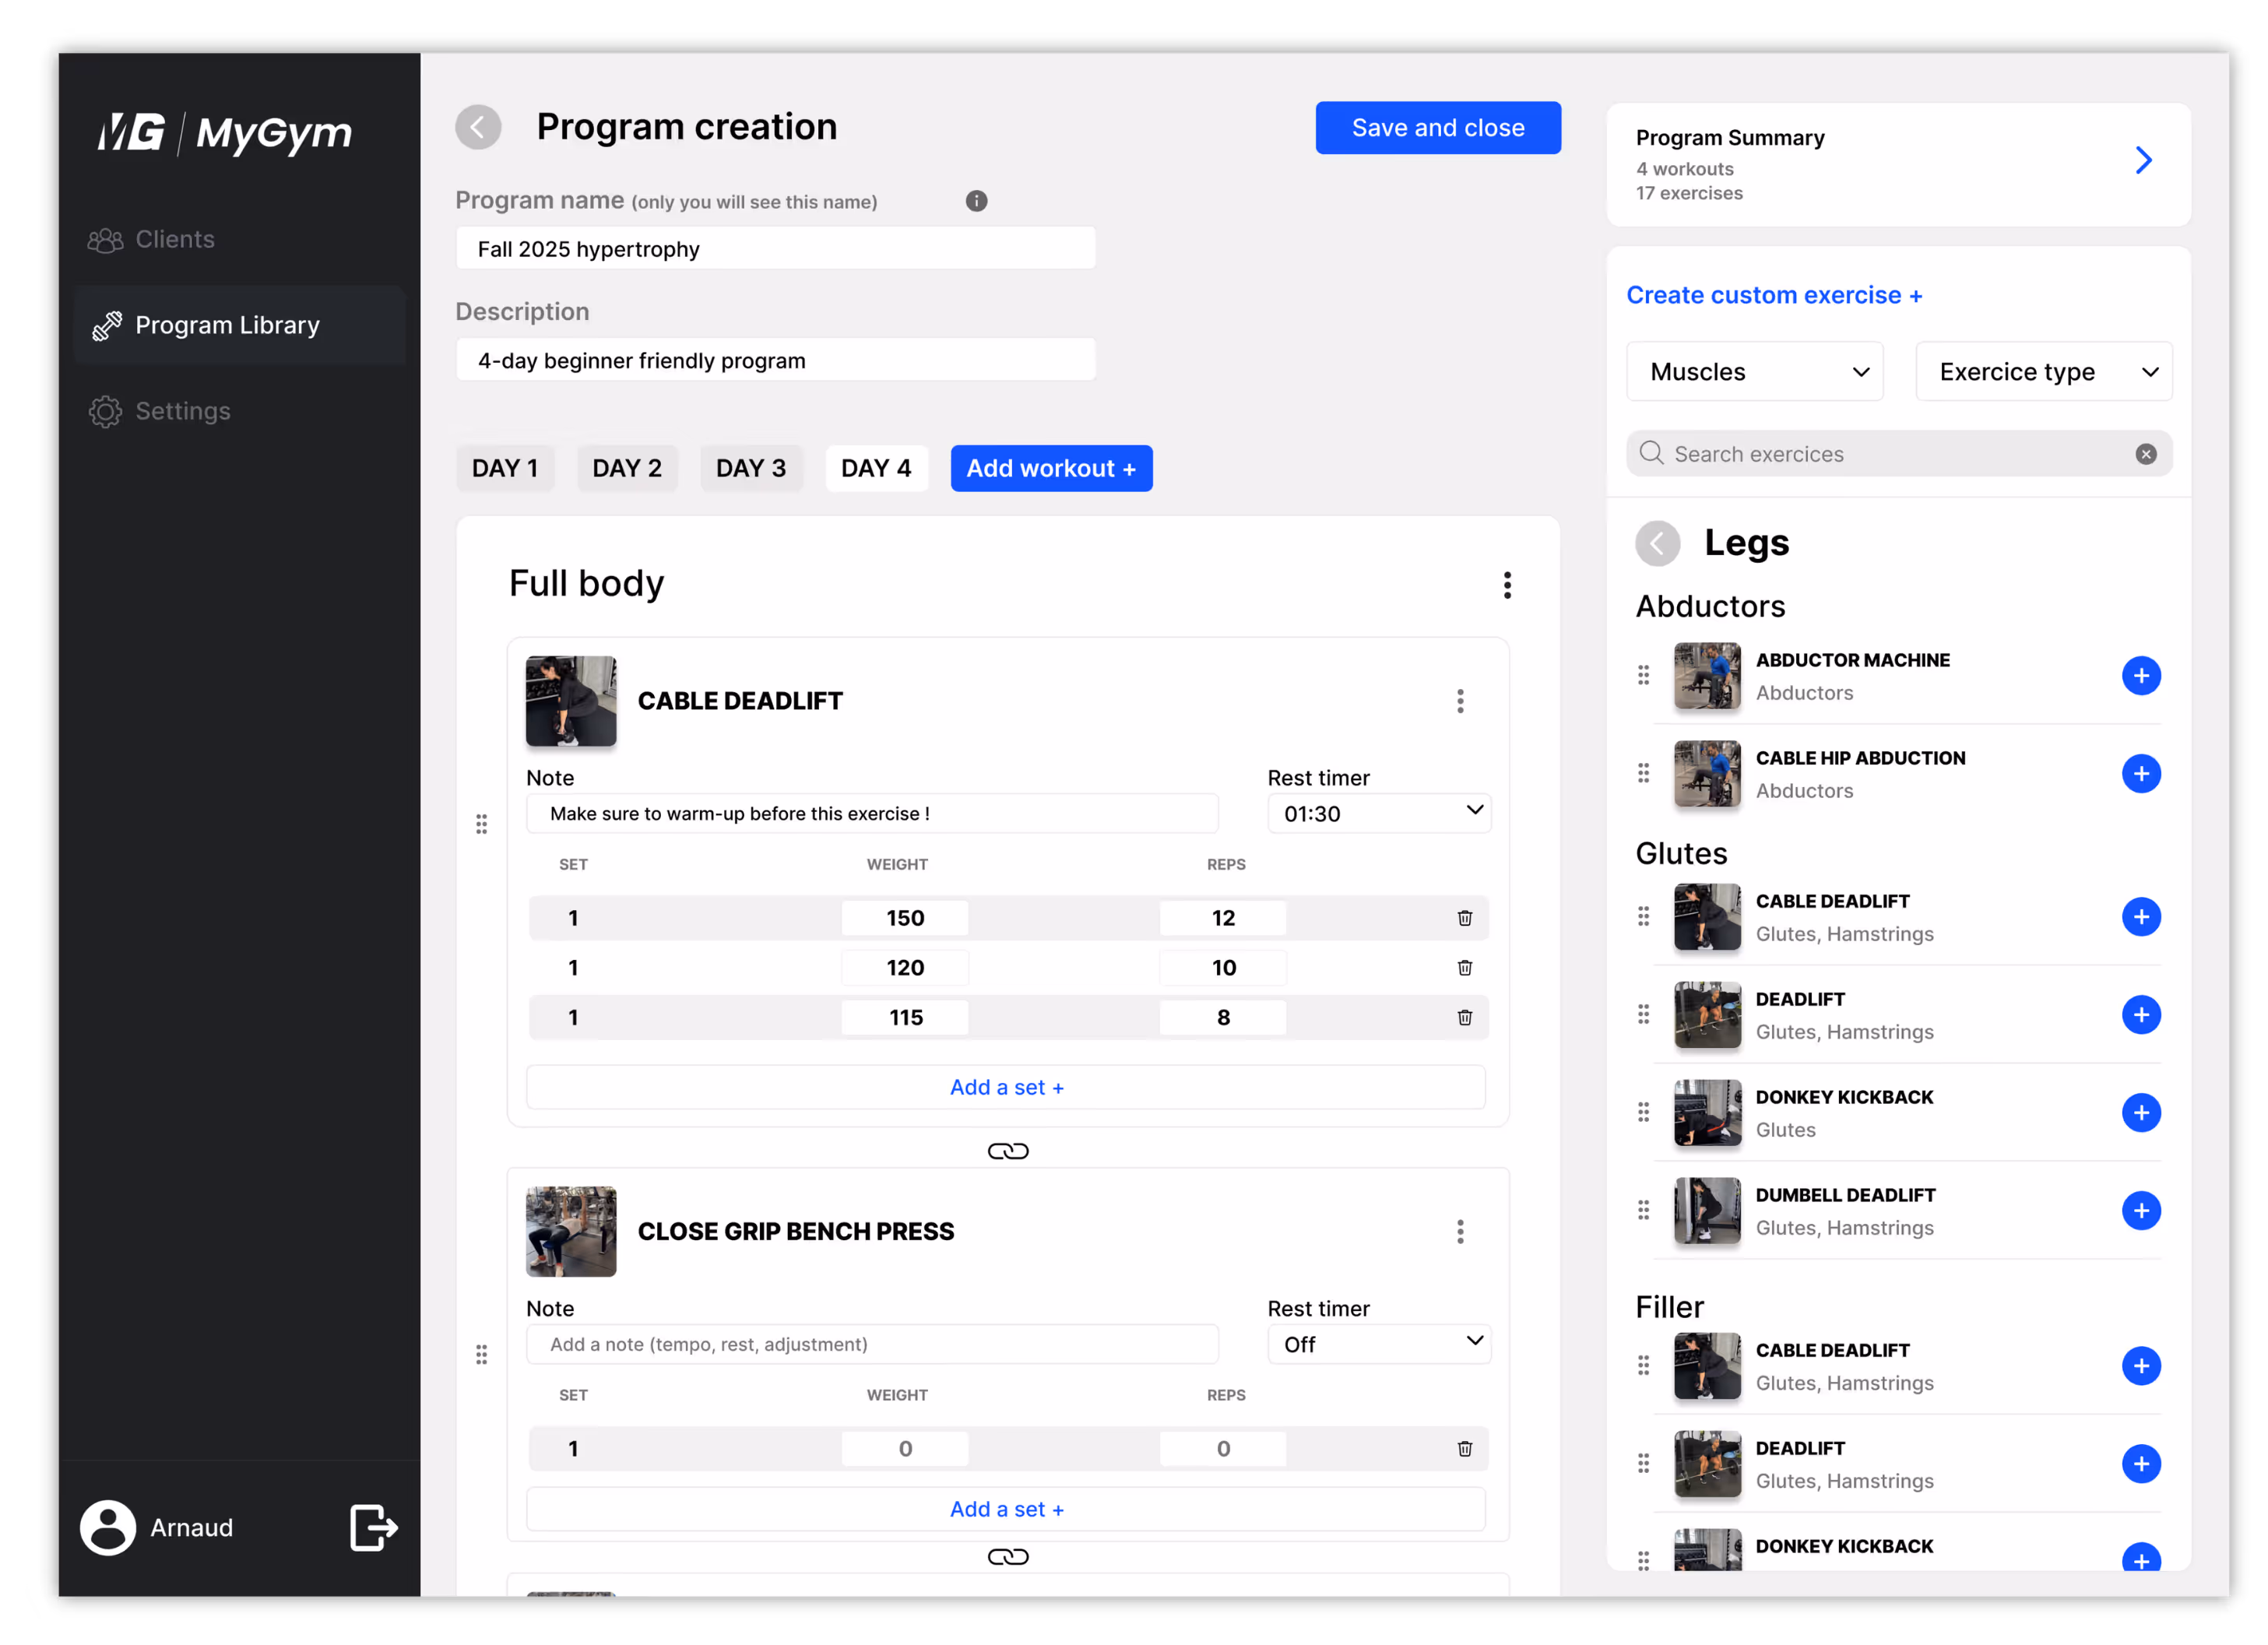Add Cable Hip Abduction to the workout
This screenshot has width=2268, height=1645.
[2141, 774]
